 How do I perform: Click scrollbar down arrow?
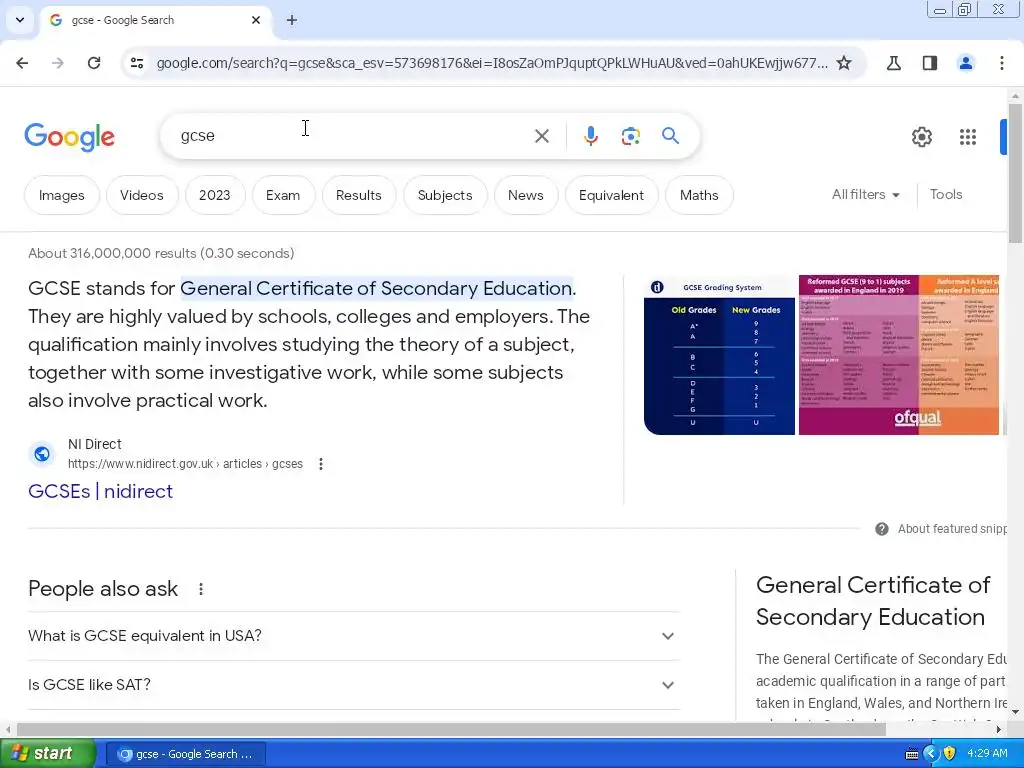click(1015, 712)
